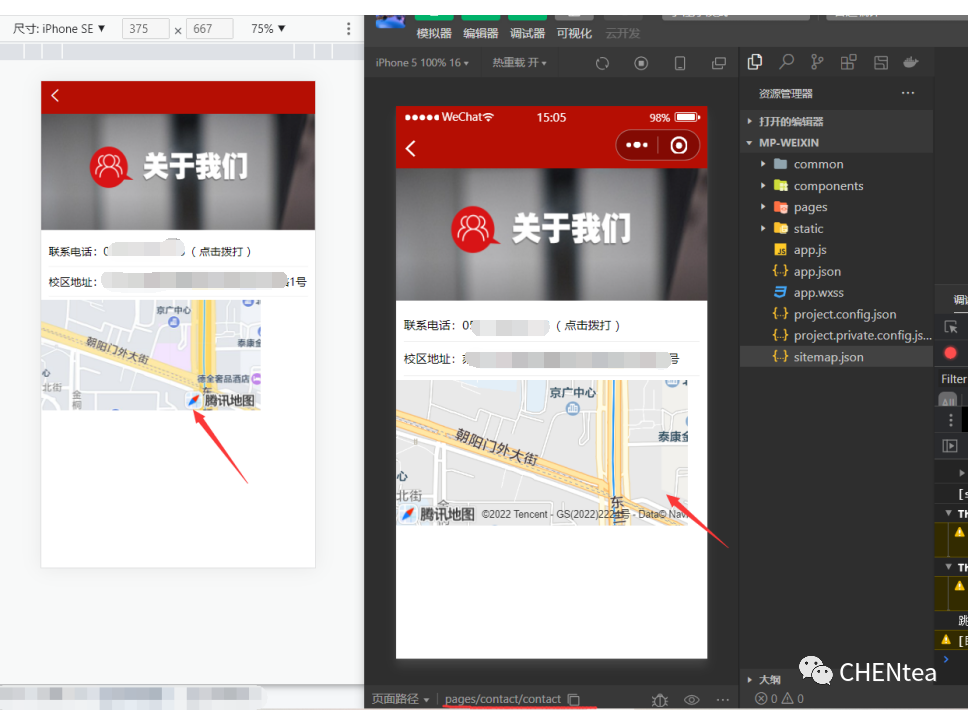
Task: Copy the page path with the copy icon
Action: tap(573, 699)
